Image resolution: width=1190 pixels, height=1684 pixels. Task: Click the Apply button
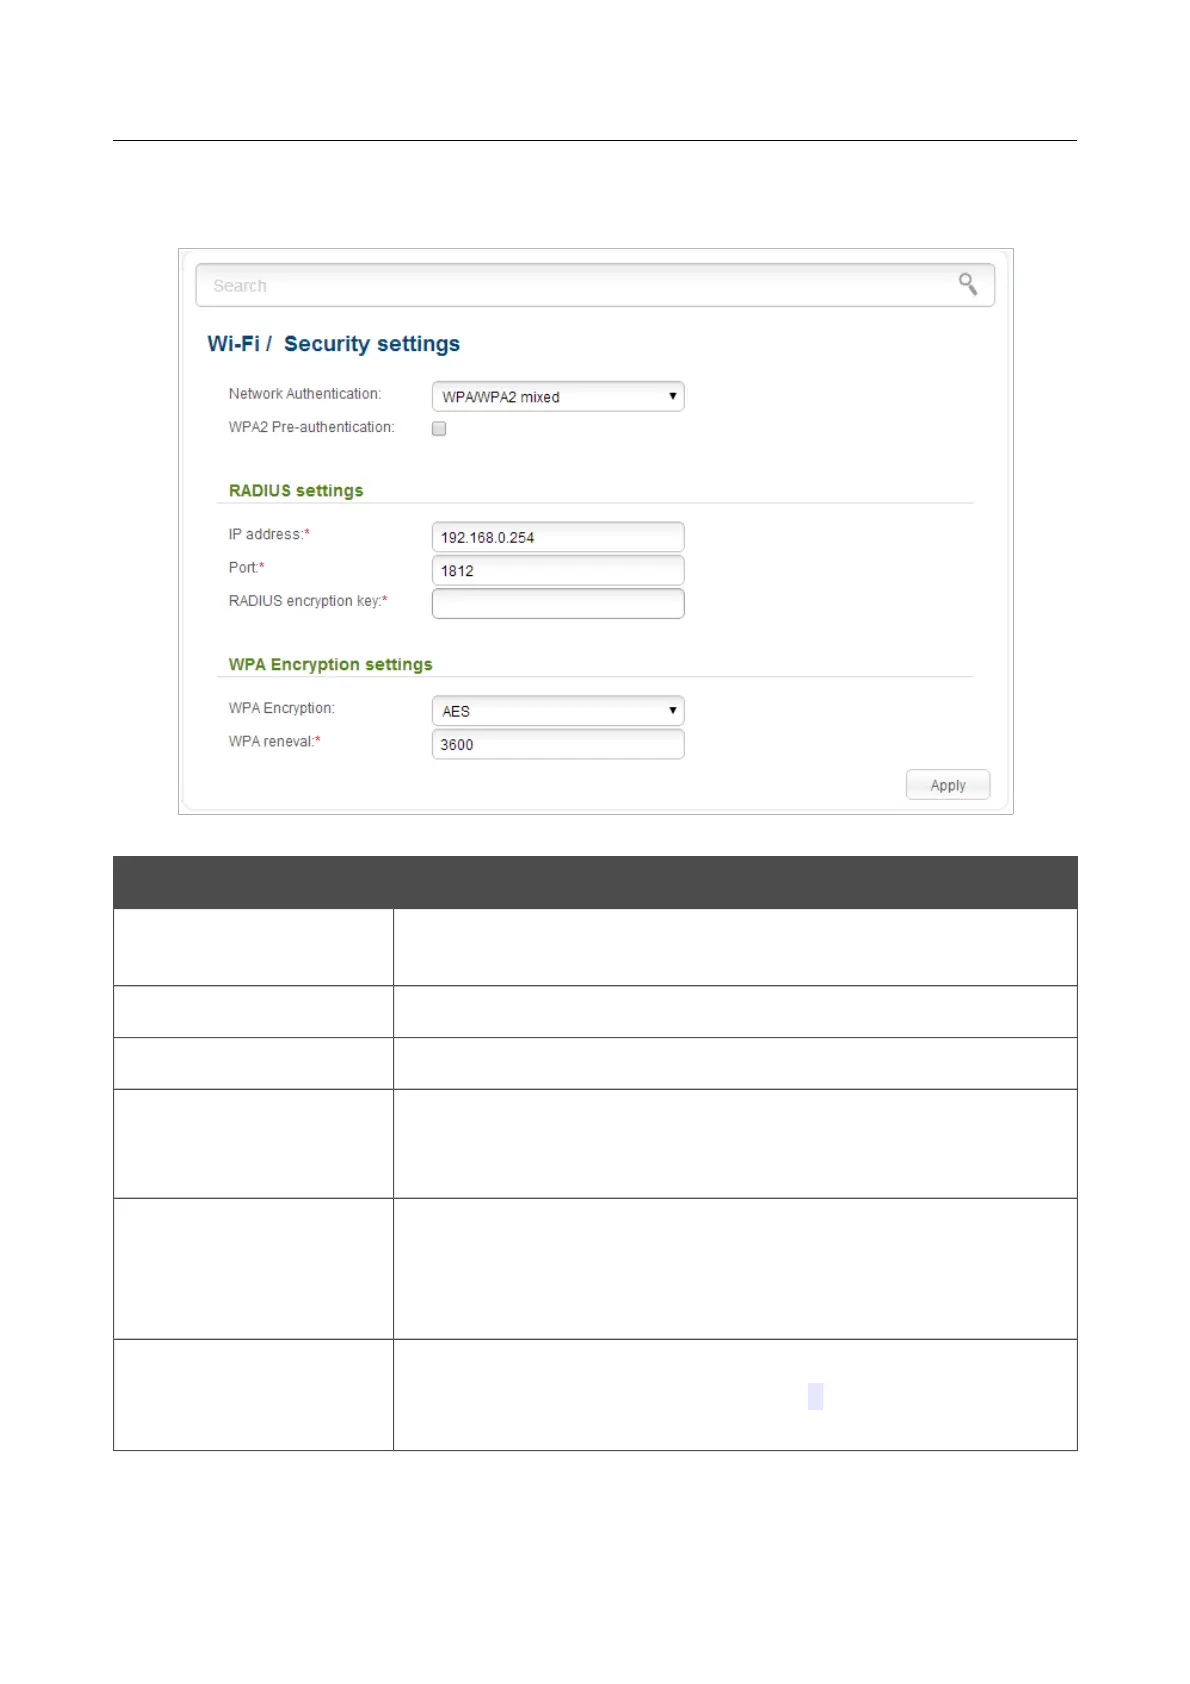pos(948,785)
